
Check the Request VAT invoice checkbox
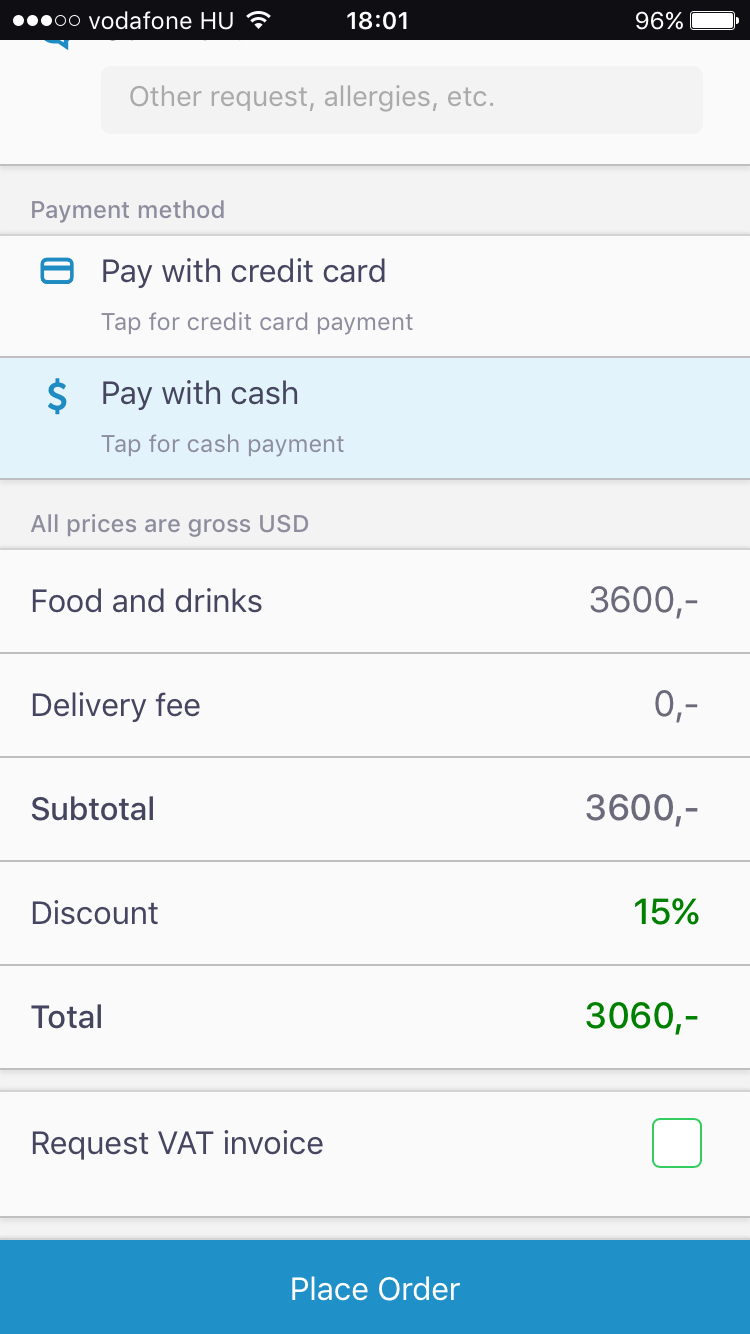tap(676, 1143)
